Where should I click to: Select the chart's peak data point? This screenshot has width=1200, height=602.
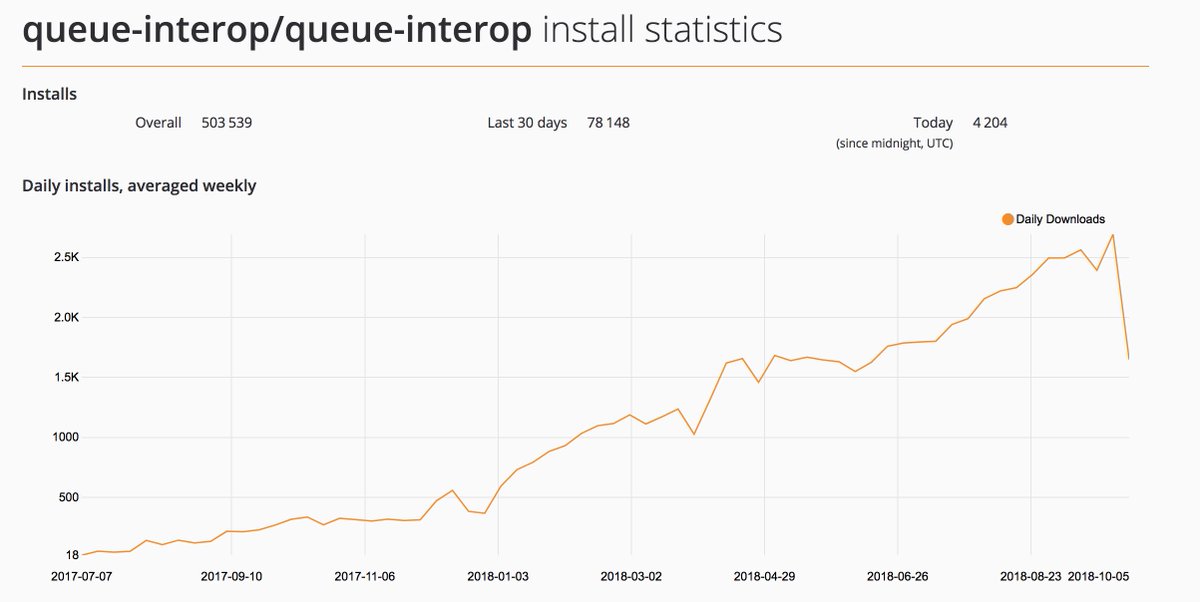click(x=1113, y=236)
